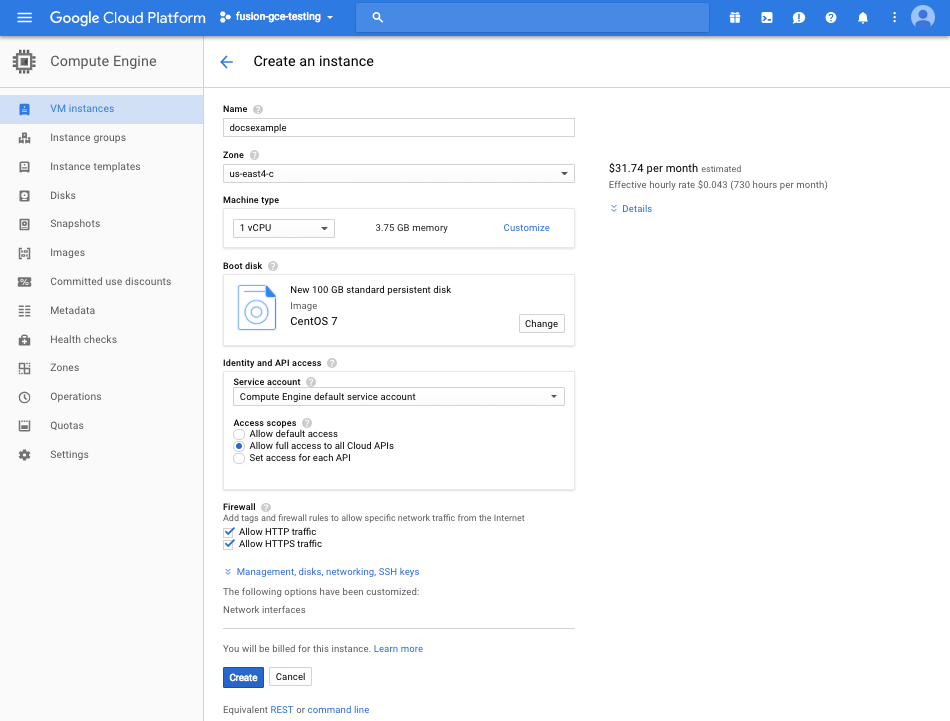Viewport: 950px width, 721px height.
Task: Open the Zone dropdown showing us-east4-c
Action: (x=398, y=174)
